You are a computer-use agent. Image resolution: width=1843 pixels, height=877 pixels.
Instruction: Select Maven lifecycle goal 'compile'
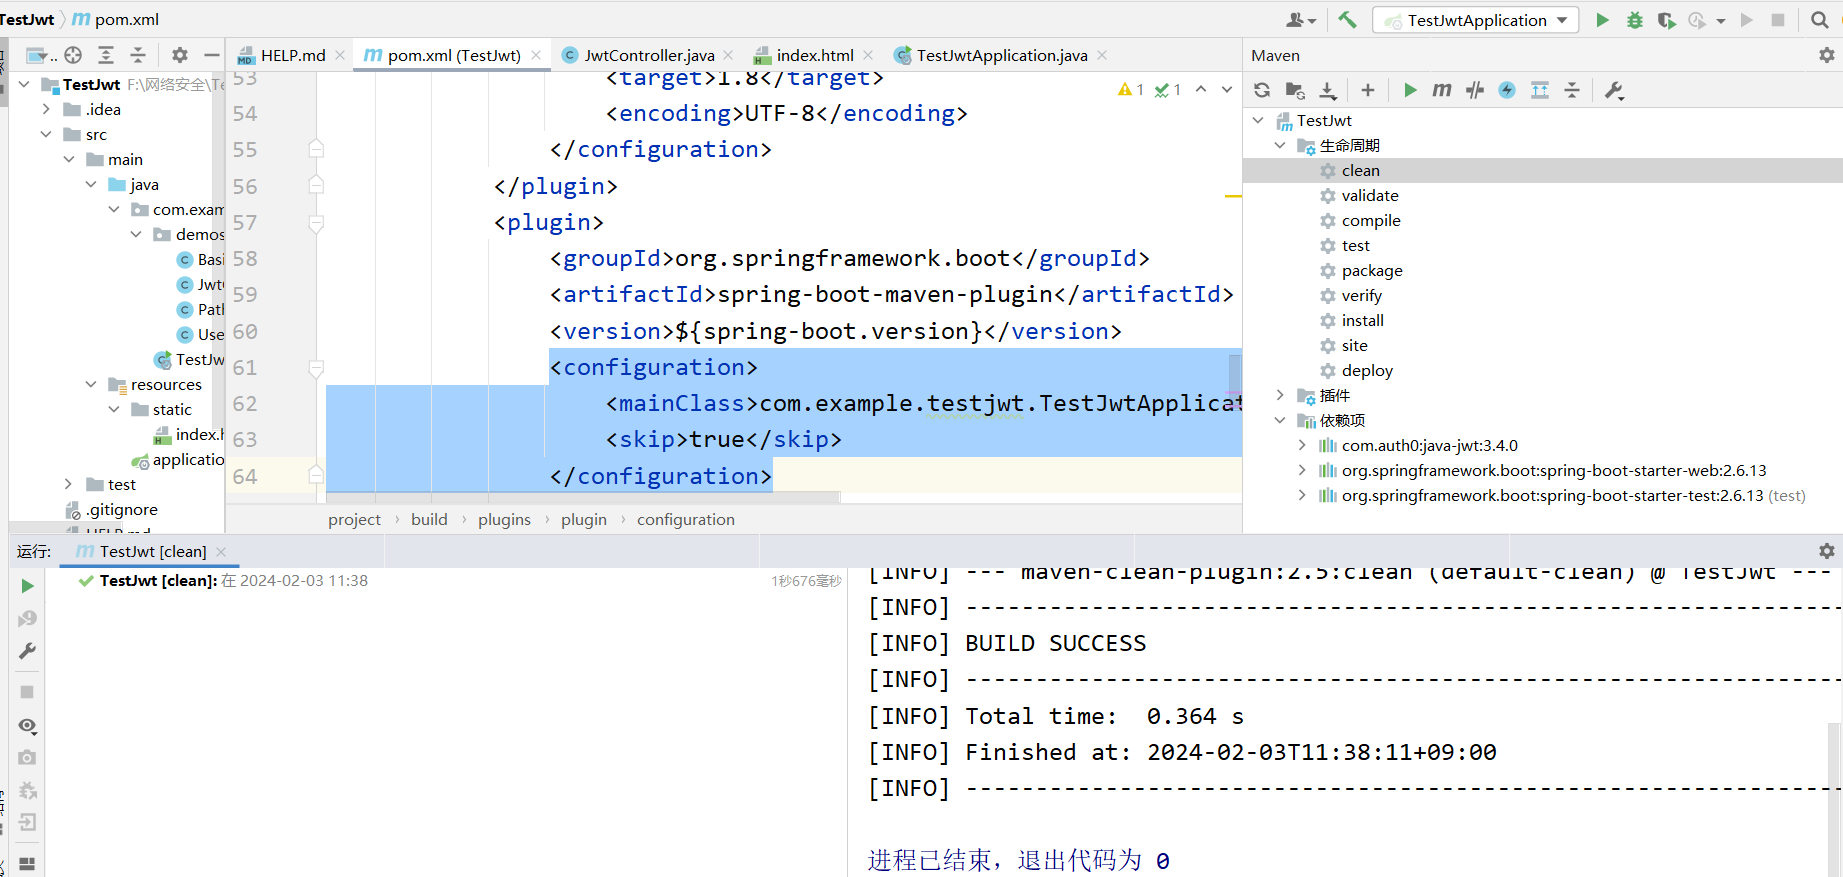pyautogui.click(x=1371, y=221)
